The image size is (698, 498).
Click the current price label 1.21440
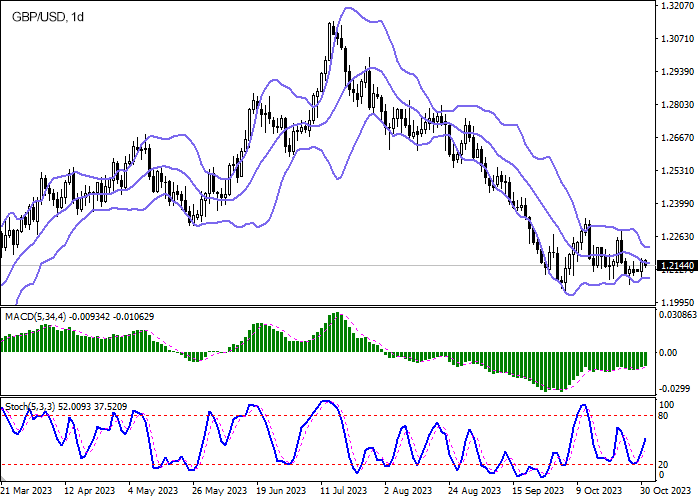pos(678,266)
